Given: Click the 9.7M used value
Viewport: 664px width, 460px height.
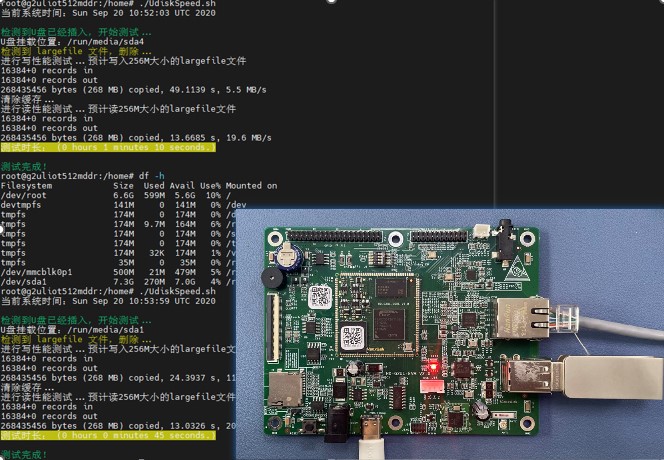Looking at the screenshot, I should pyautogui.click(x=154, y=224).
